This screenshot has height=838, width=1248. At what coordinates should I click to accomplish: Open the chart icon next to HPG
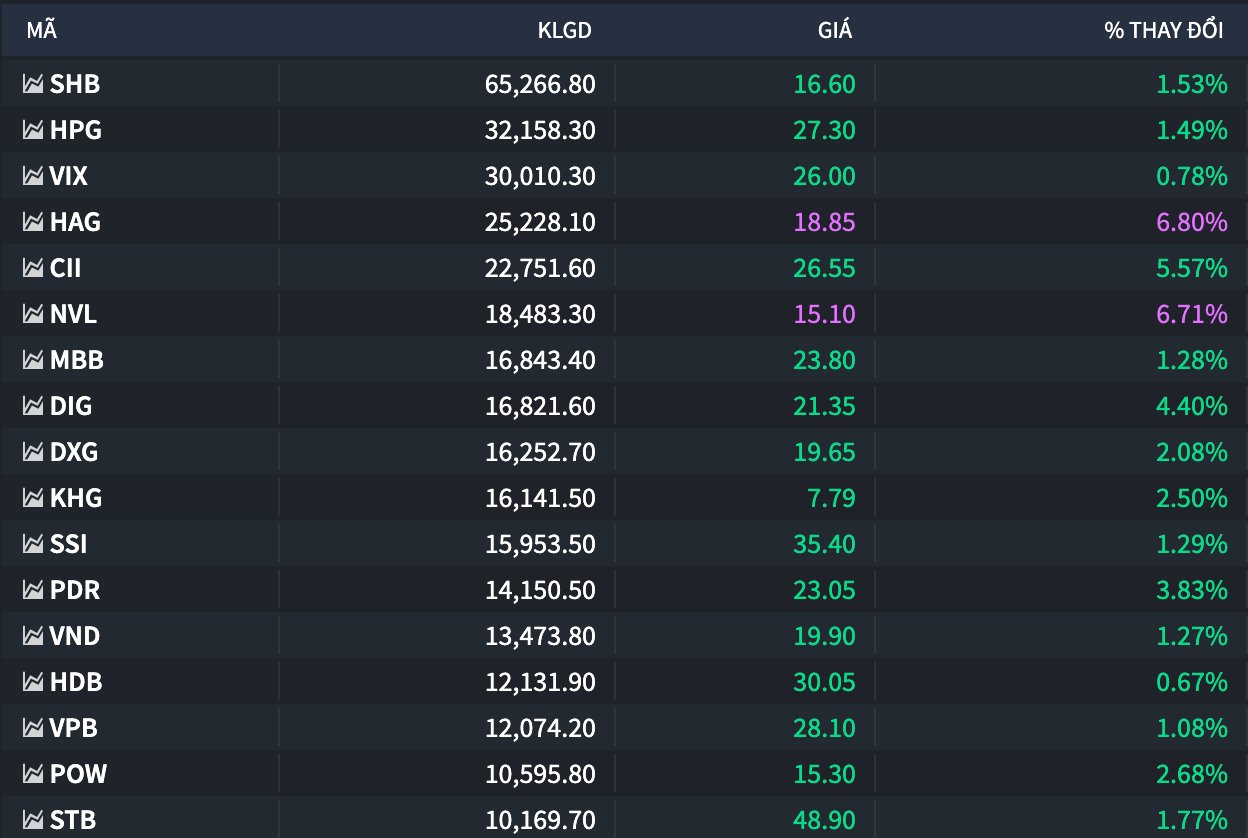tap(33, 130)
